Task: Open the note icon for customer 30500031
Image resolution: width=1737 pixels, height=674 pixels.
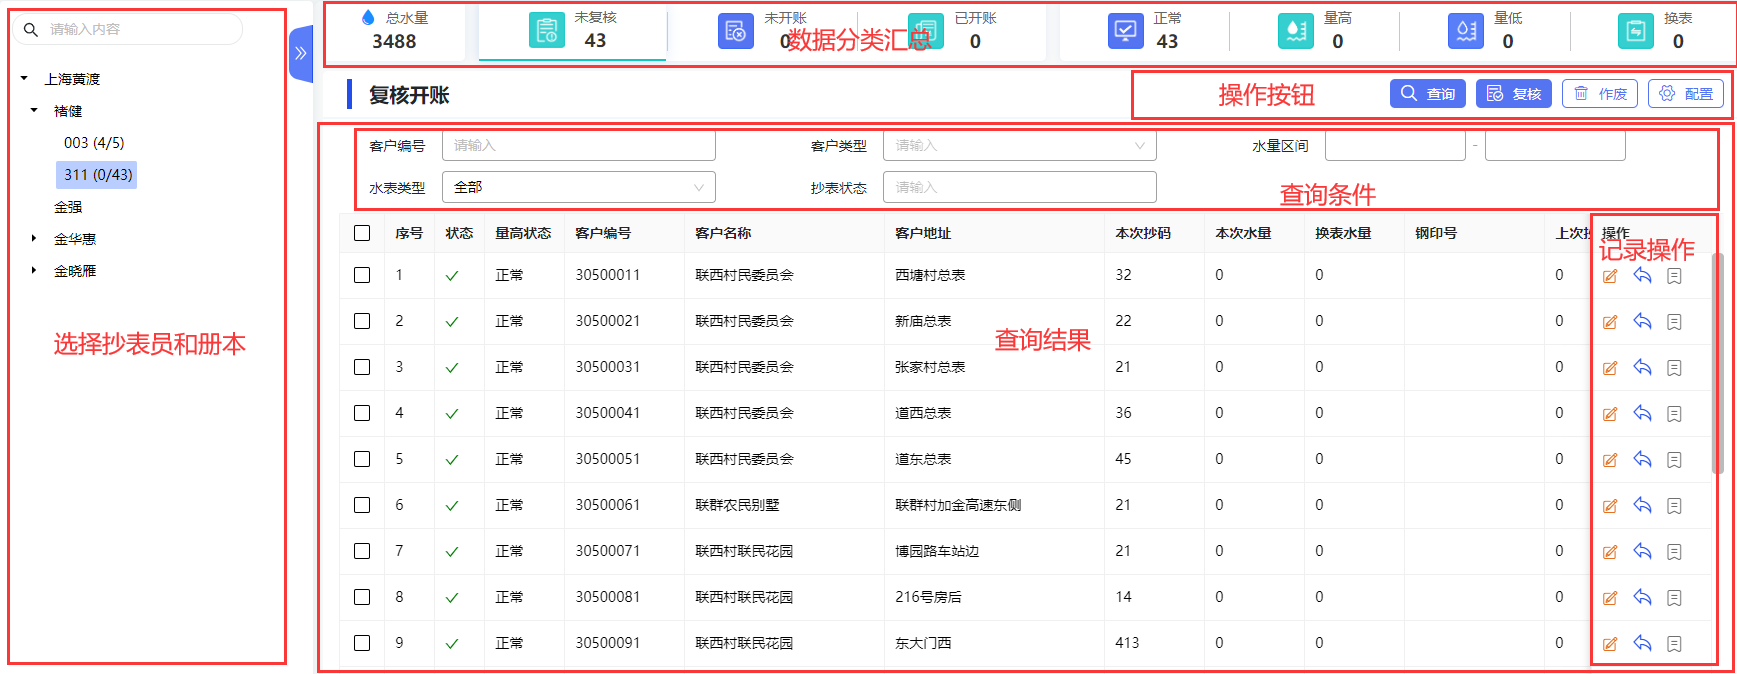Action: pyautogui.click(x=1674, y=368)
